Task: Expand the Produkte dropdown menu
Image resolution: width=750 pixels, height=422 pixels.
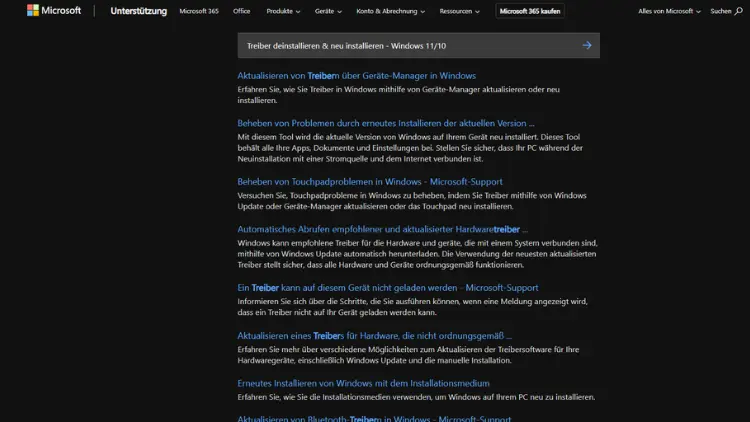Action: point(283,11)
